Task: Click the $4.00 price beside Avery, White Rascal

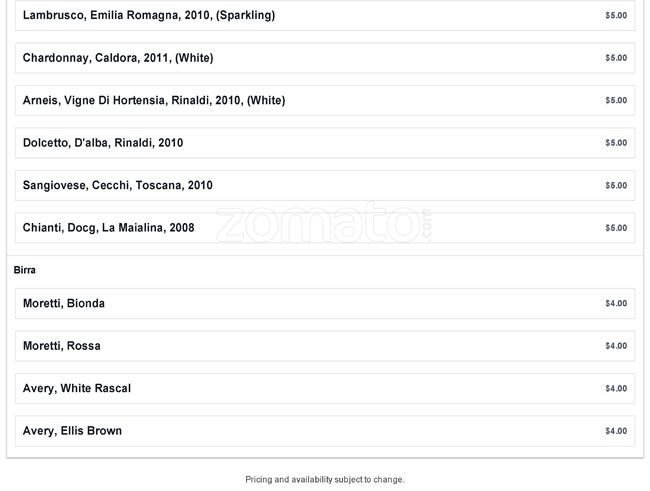Action: (616, 389)
